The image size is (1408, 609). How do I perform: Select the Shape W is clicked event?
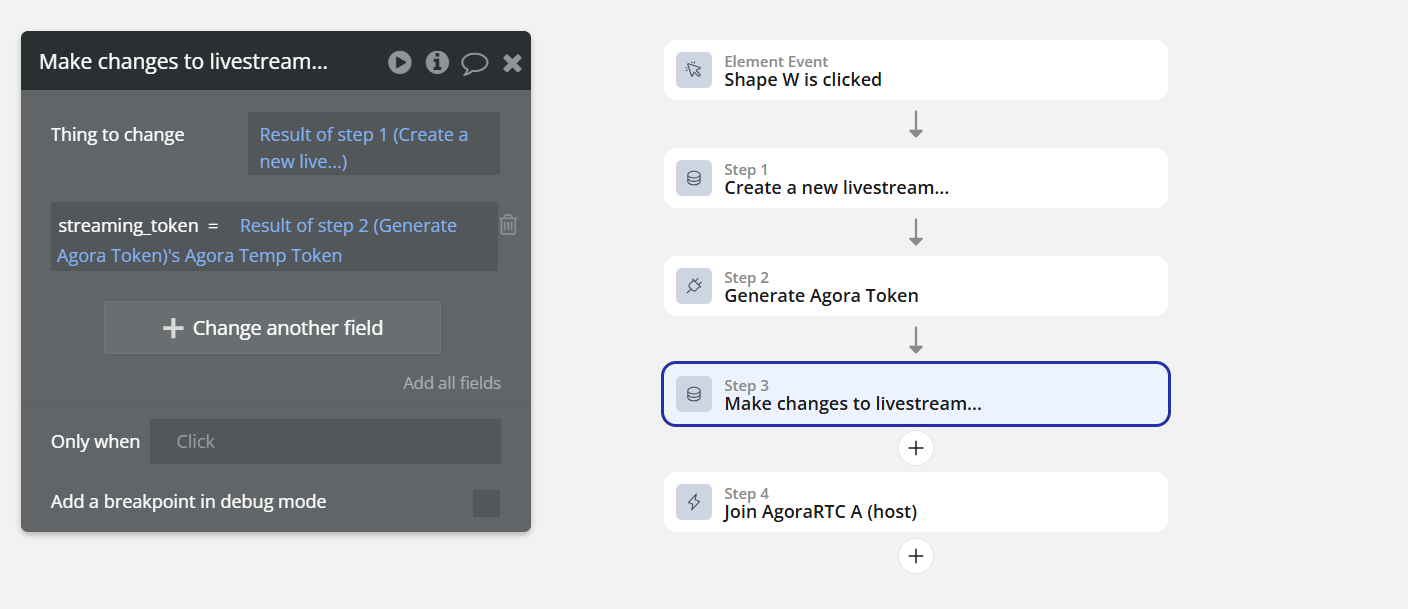click(x=916, y=70)
